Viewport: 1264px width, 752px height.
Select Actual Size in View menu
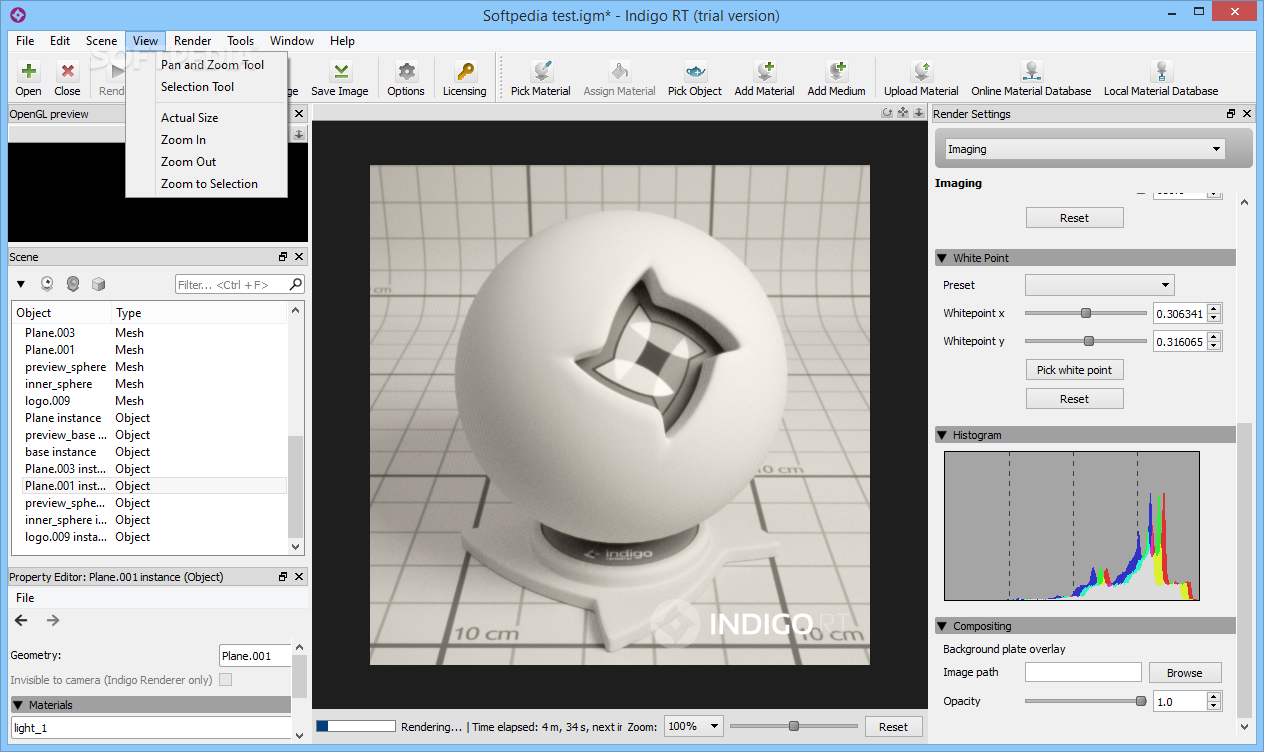189,118
